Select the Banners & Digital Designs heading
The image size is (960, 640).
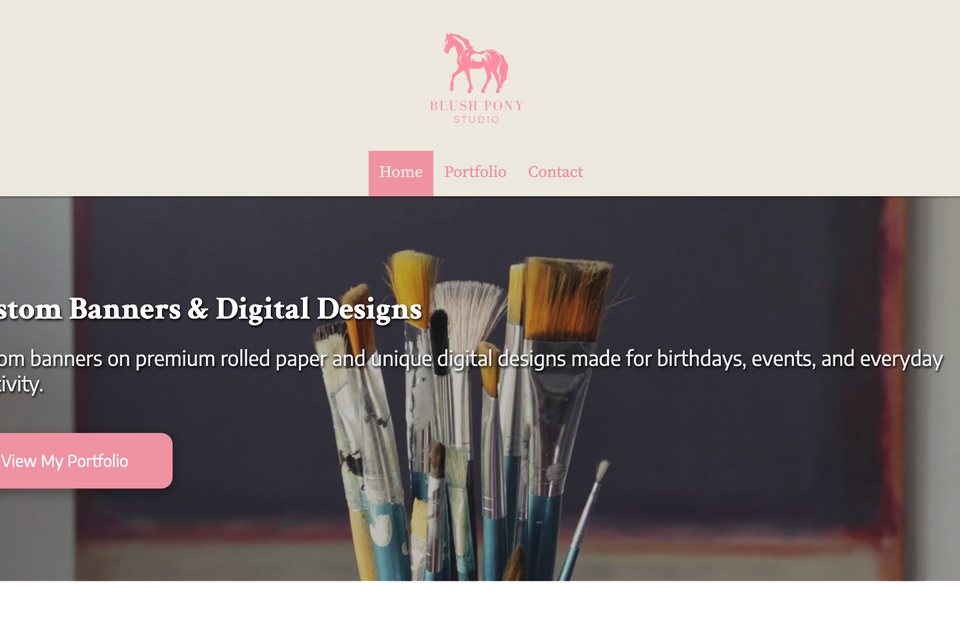[x=245, y=309]
